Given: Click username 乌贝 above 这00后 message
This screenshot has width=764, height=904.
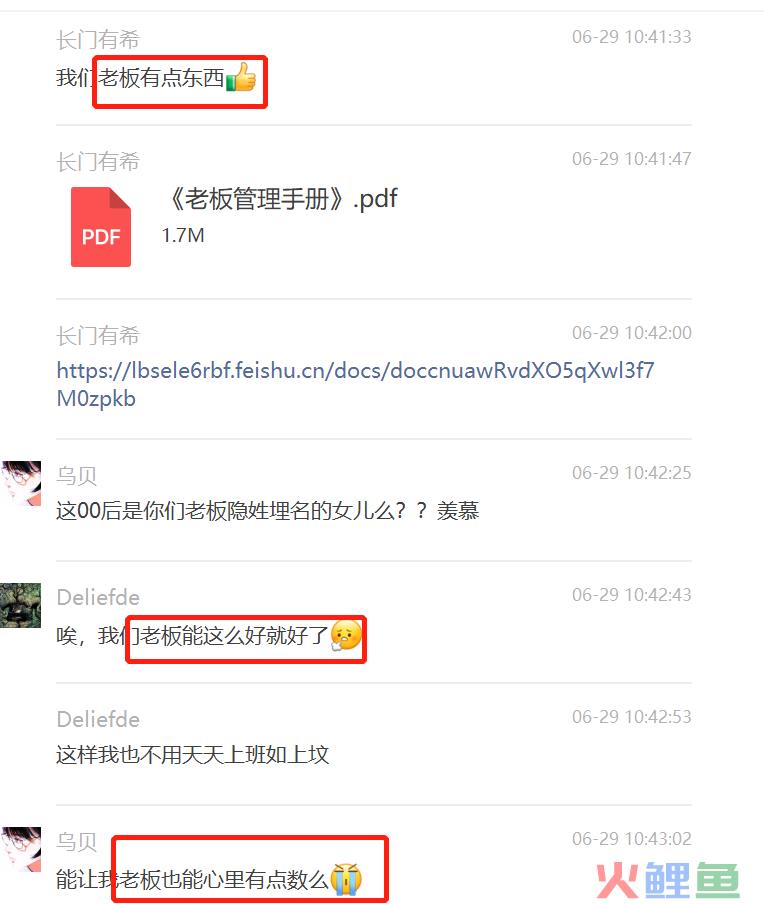Looking at the screenshot, I should coord(77,476).
